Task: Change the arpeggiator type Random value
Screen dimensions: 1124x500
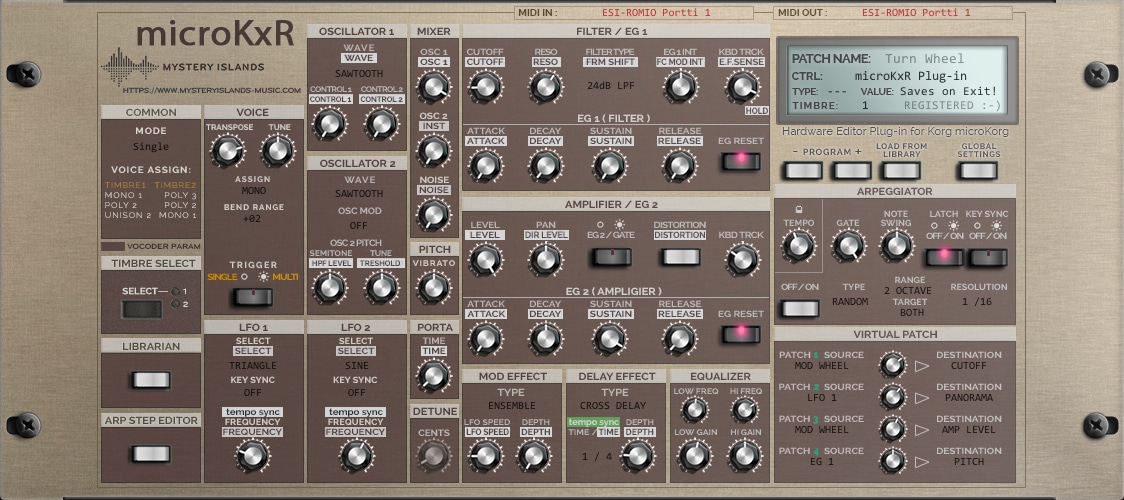Action: [x=850, y=302]
